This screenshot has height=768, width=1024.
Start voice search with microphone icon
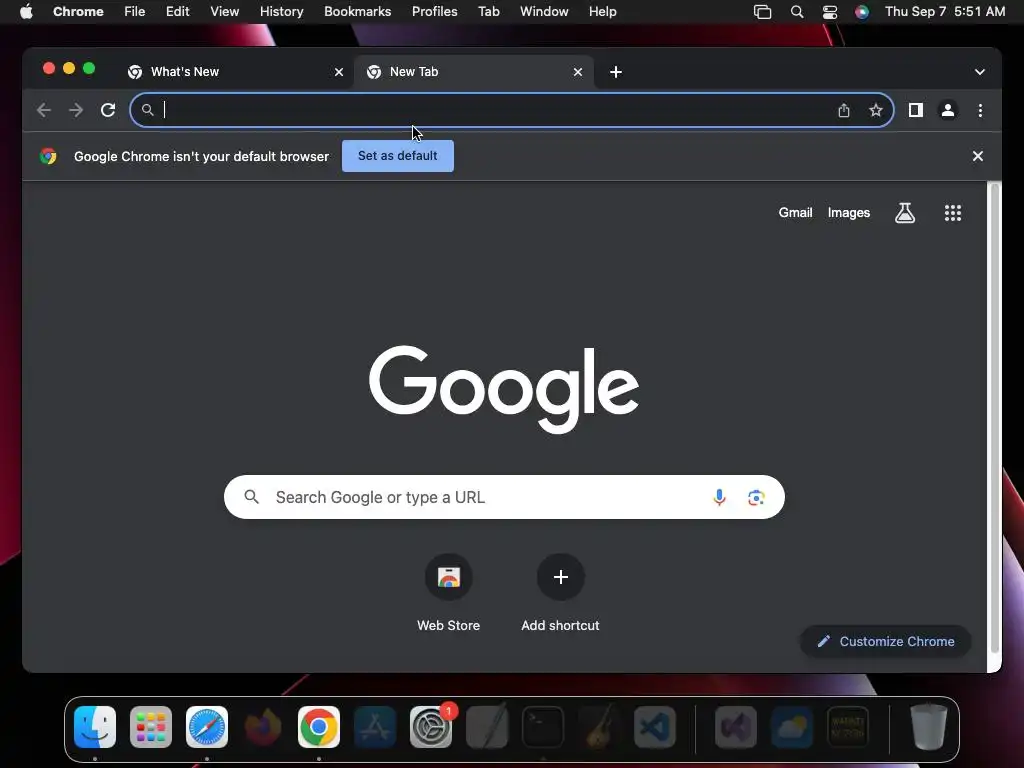[719, 498]
